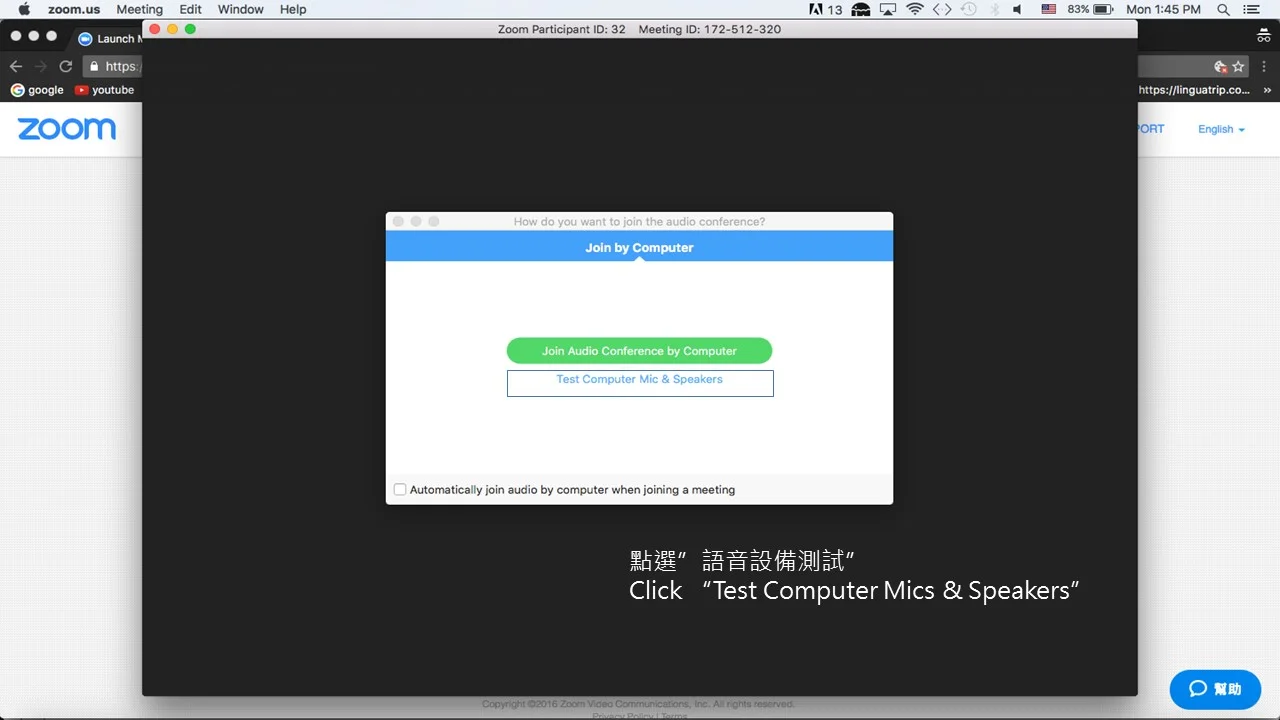
Task: Click the AirPlay display menu bar icon
Action: 888,9
